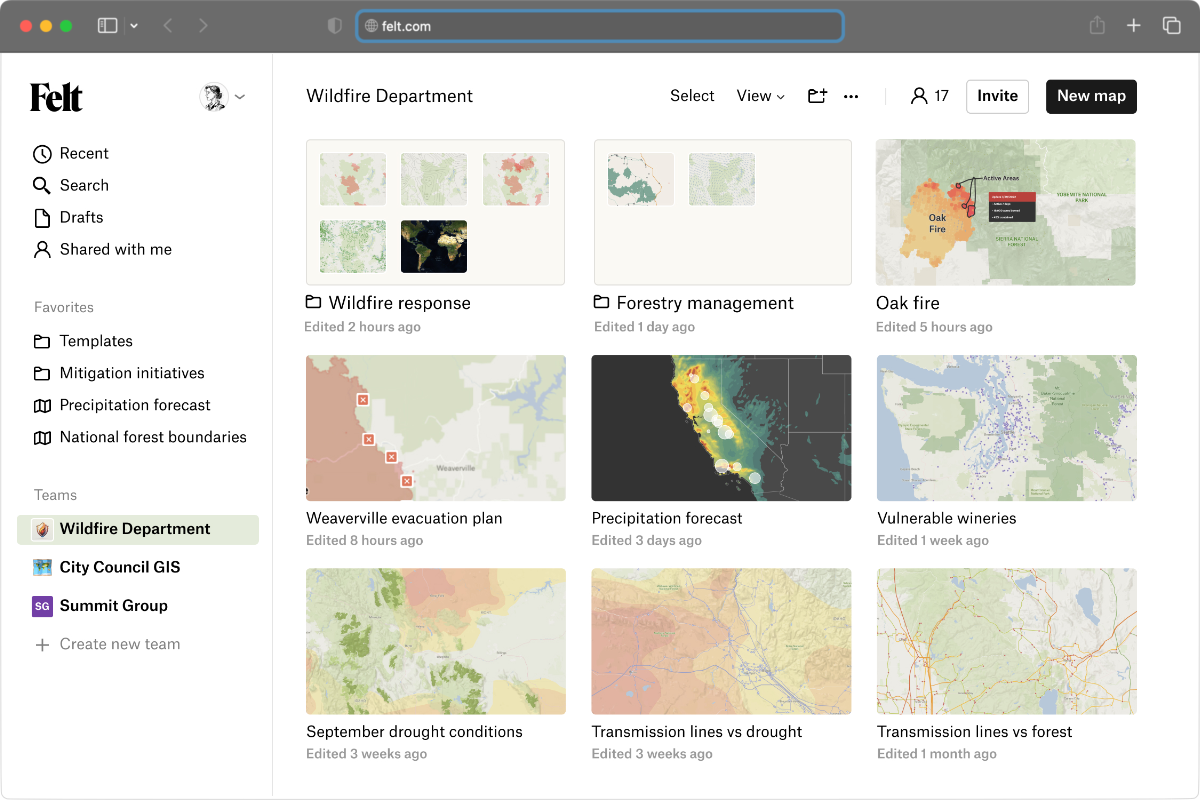Open the Precipitation forecast map card thumbnail
Image resolution: width=1200 pixels, height=800 pixels.
722,428
